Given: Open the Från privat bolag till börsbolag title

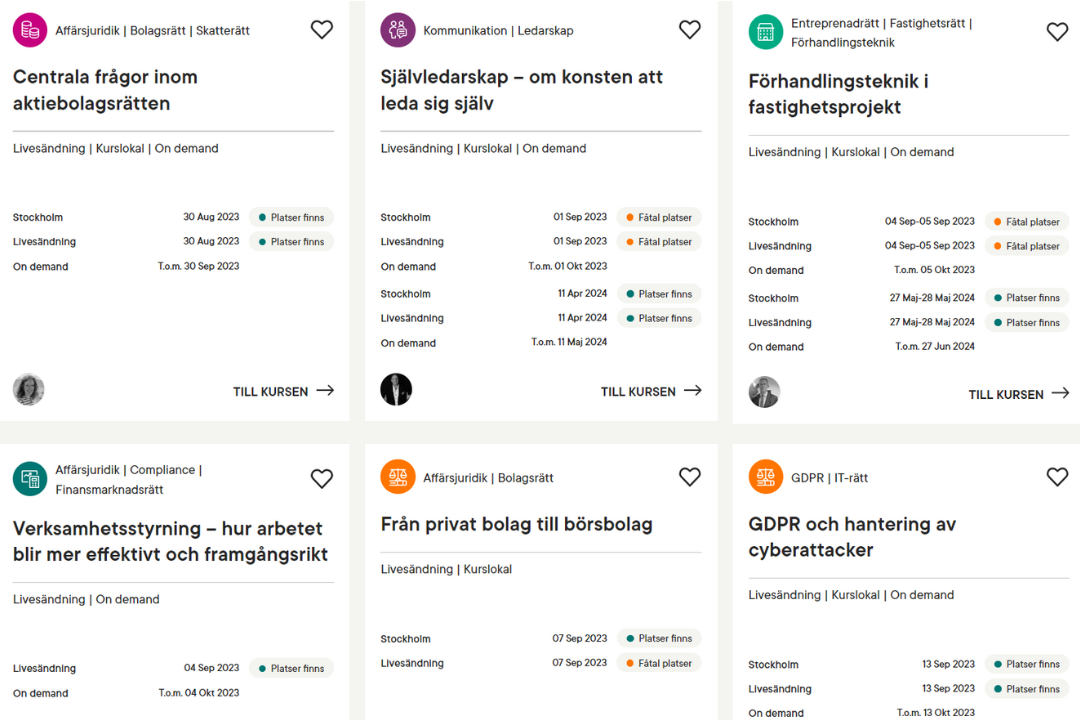Looking at the screenshot, I should [x=517, y=524].
